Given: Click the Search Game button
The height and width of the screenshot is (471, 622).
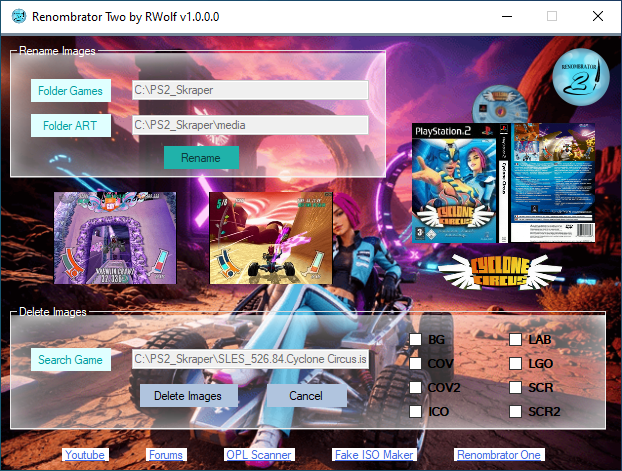Looking at the screenshot, I should point(71,359).
